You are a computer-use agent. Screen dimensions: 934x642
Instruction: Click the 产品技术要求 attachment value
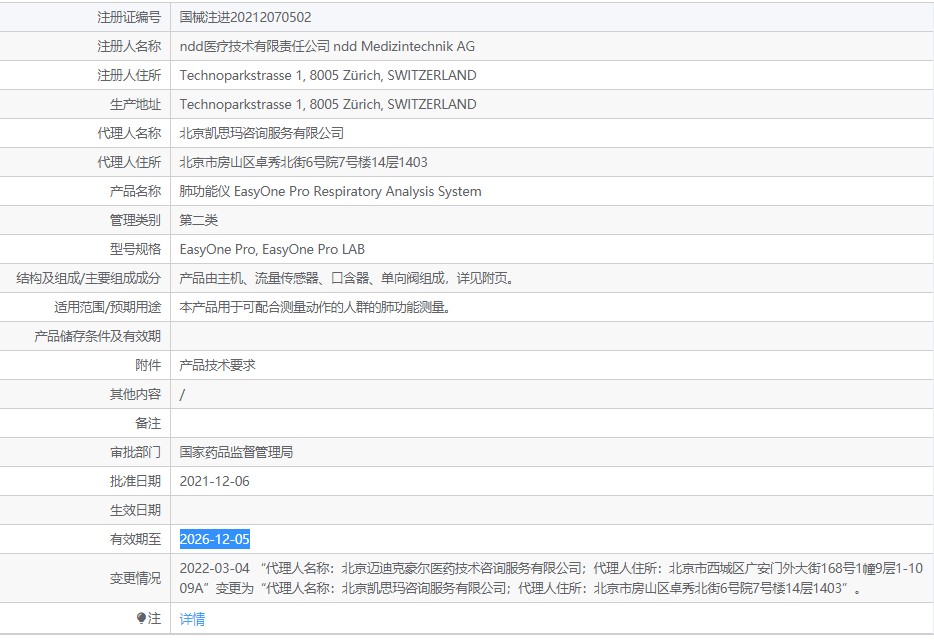(x=217, y=365)
